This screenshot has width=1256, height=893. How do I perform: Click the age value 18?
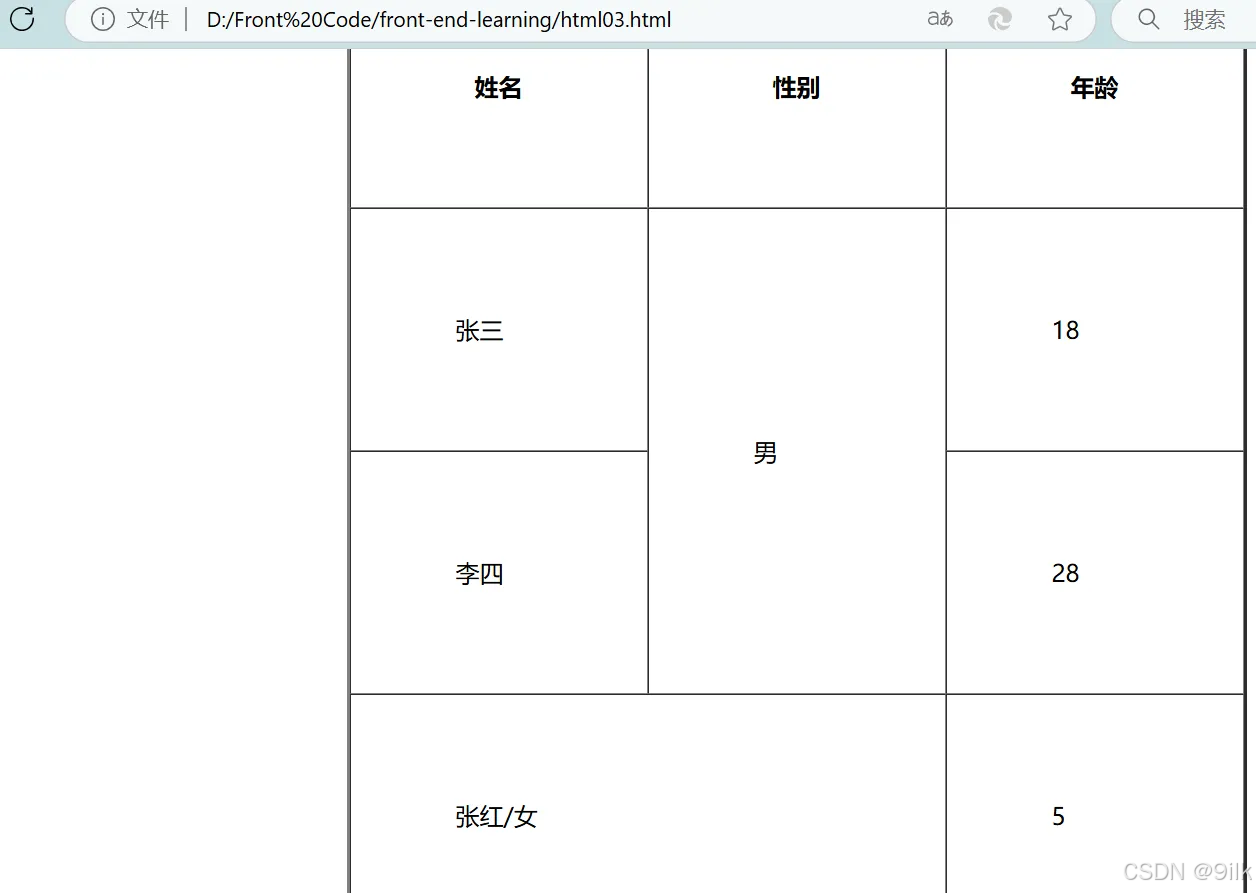click(x=1066, y=331)
